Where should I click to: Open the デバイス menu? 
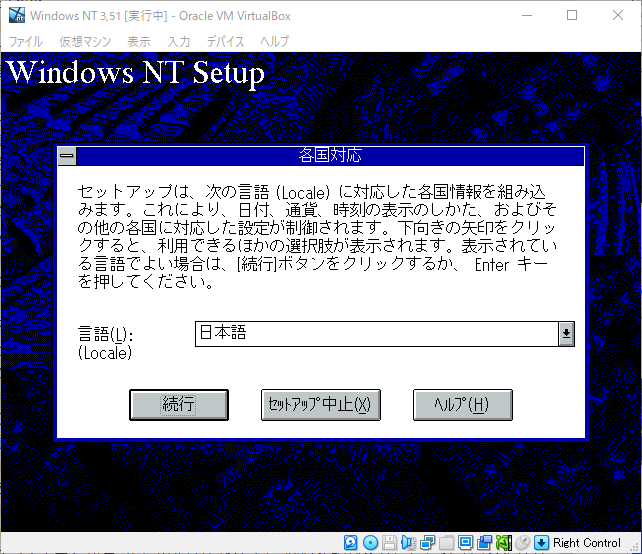coord(225,41)
